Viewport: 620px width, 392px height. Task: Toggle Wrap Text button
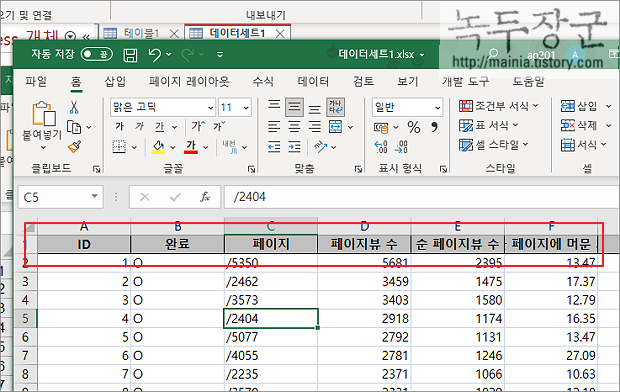click(336, 107)
